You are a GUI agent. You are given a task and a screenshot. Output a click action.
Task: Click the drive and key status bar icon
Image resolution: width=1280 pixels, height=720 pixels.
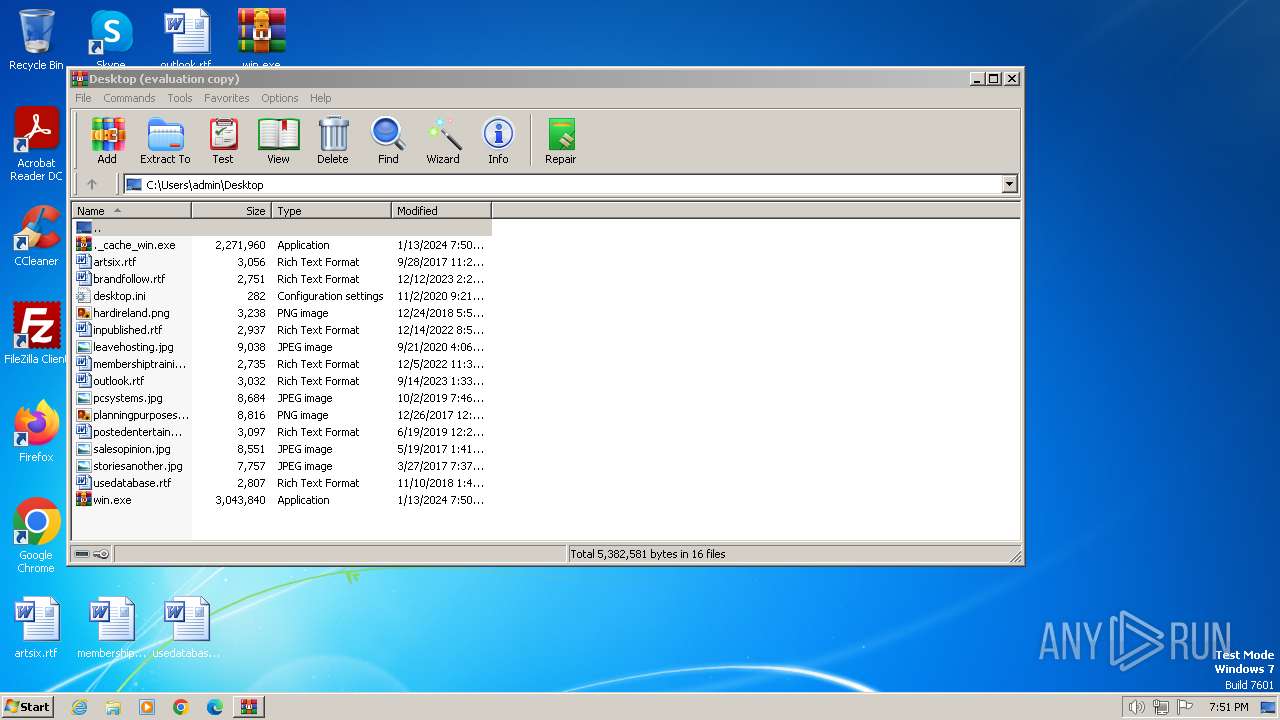click(92, 554)
